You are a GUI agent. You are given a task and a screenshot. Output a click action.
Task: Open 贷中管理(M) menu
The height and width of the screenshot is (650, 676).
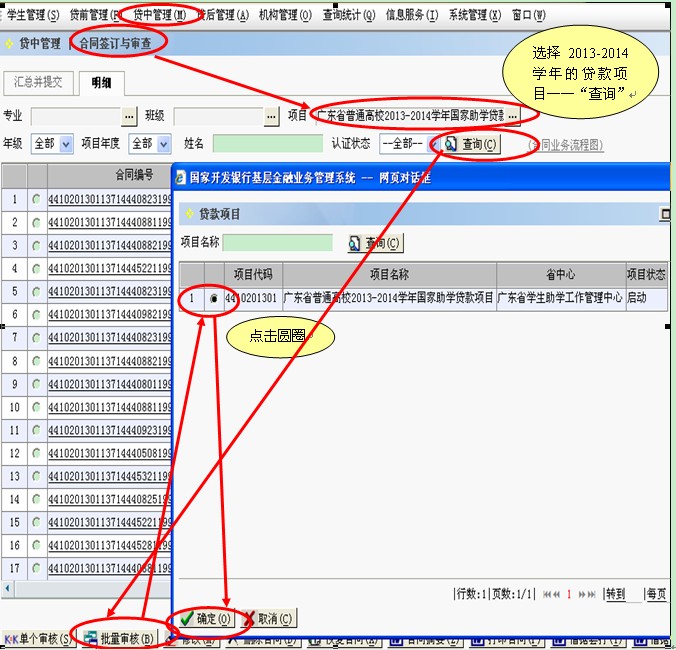pyautogui.click(x=159, y=15)
